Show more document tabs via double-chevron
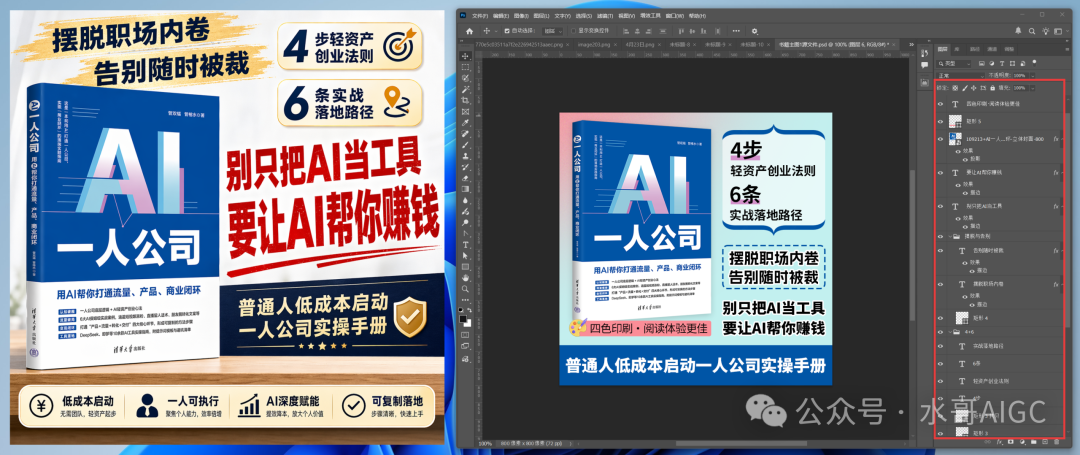Screen dimensions: 1080x455 911,45
